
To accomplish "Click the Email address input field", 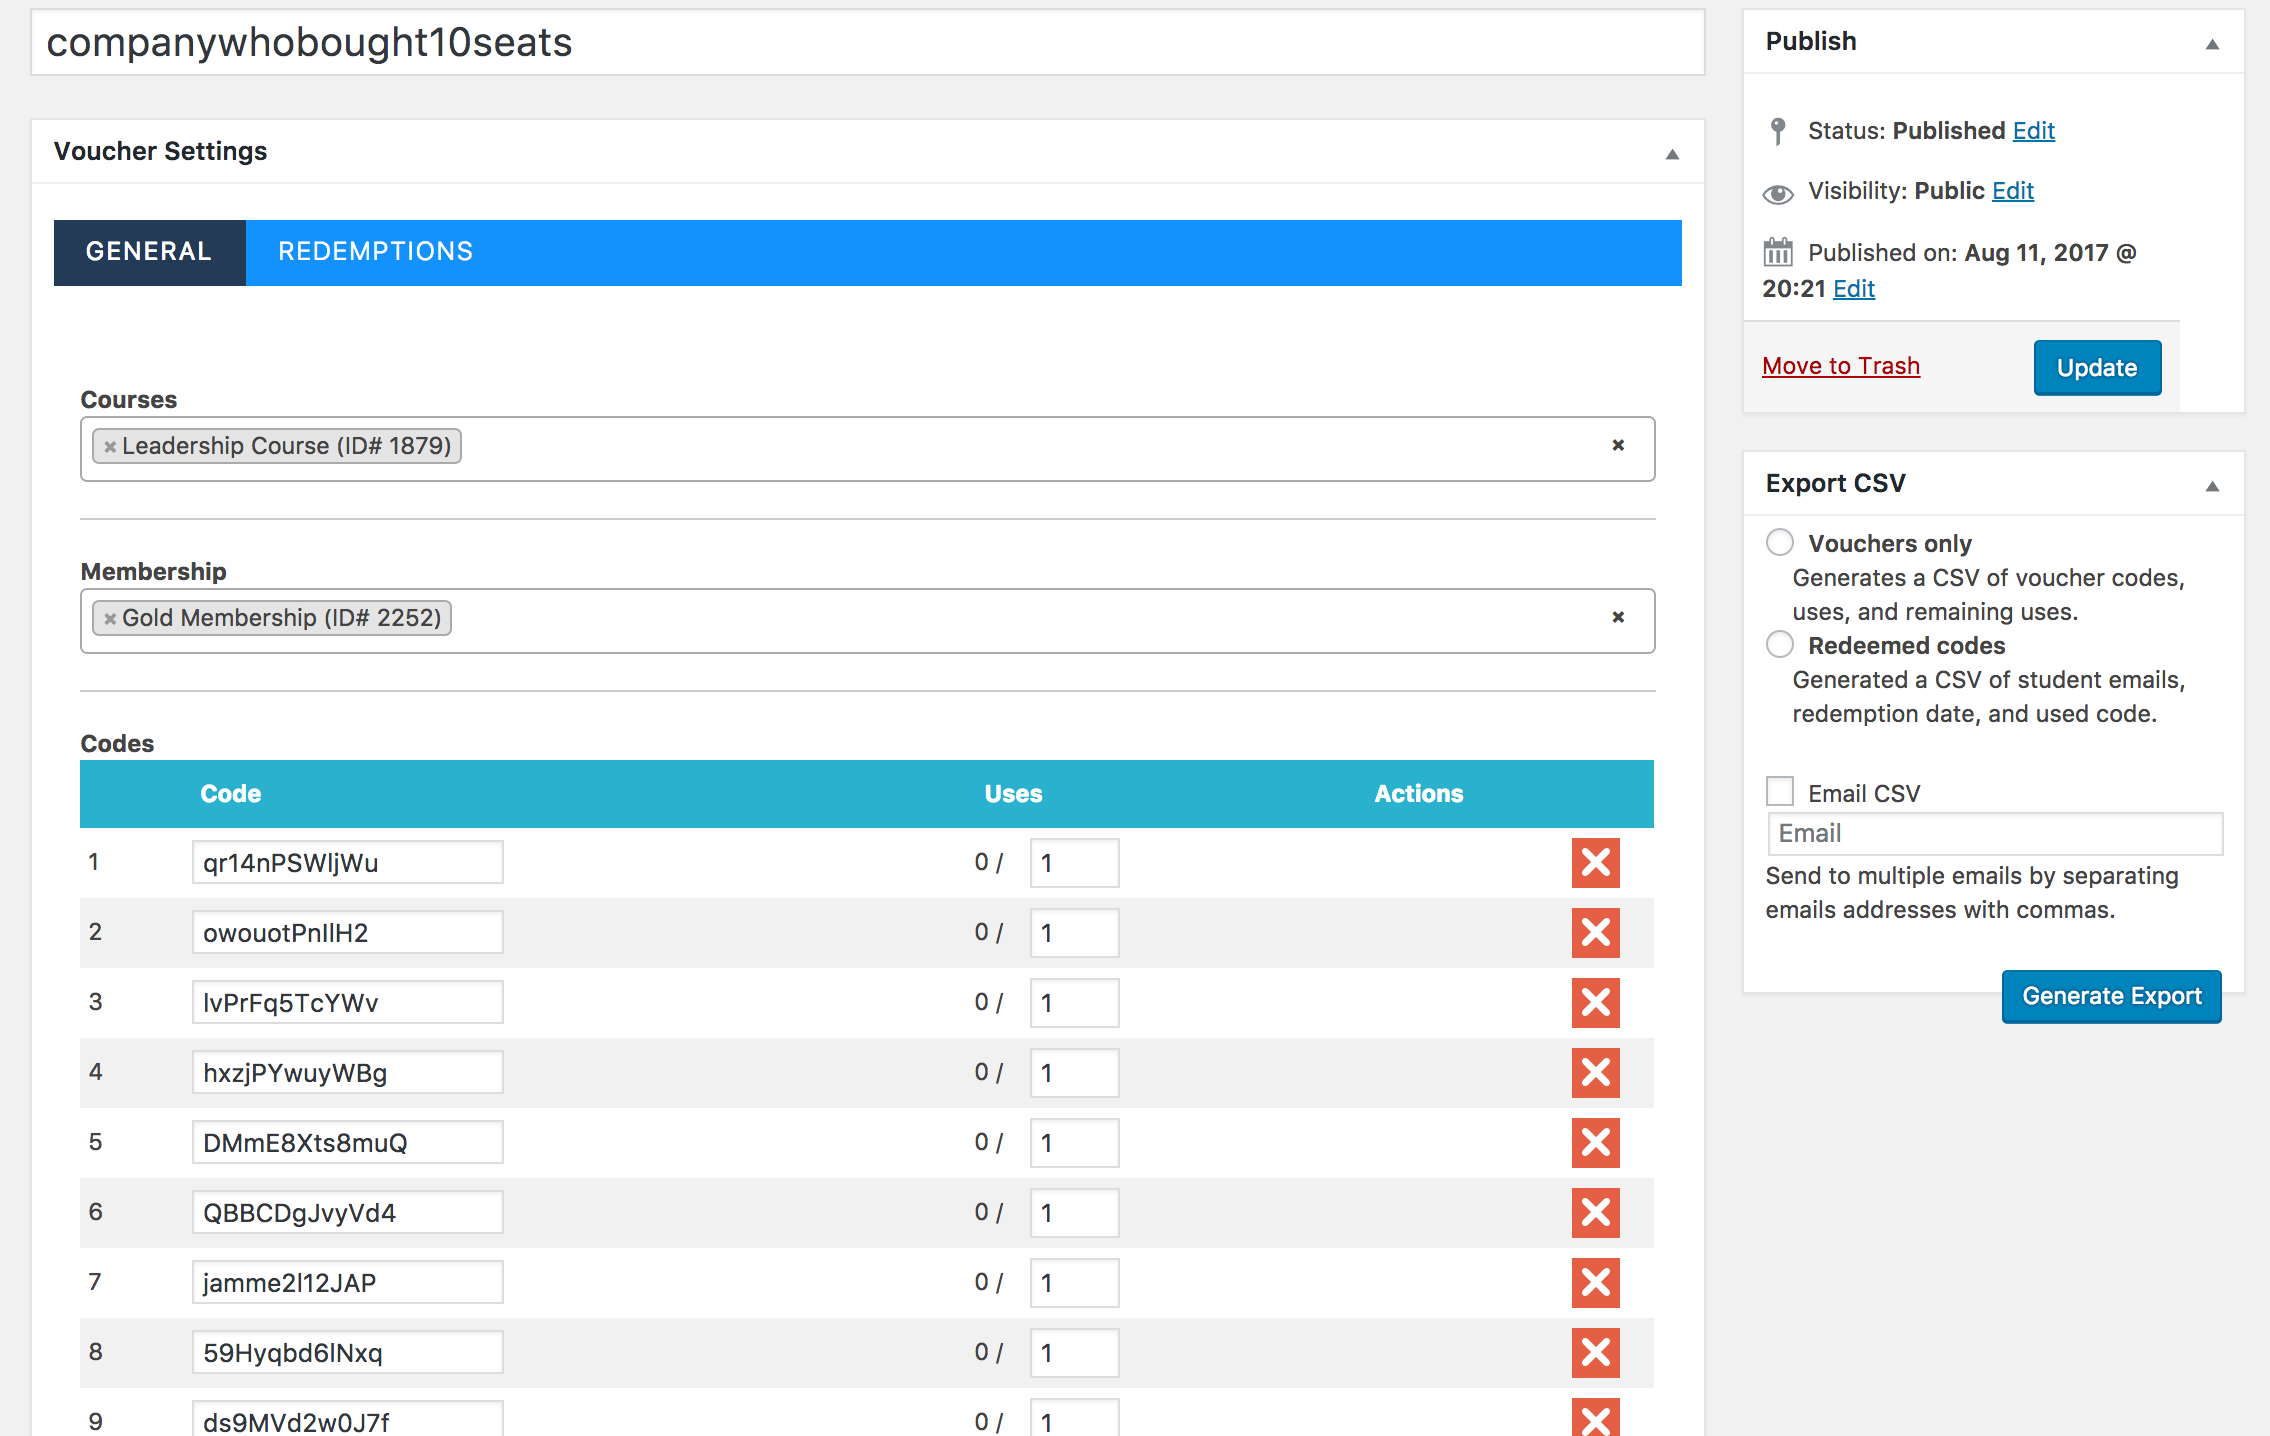I will [1994, 833].
